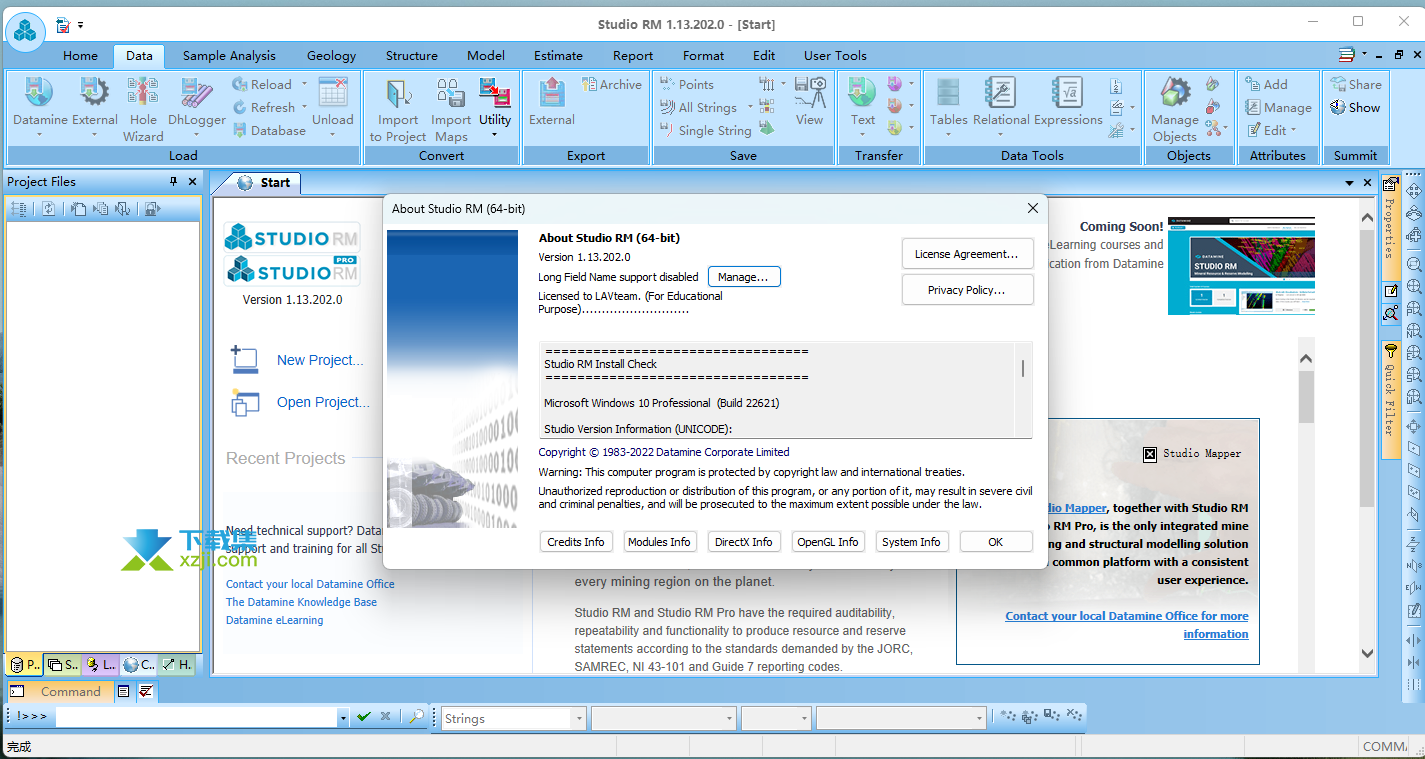Click Save Single String
The width and height of the screenshot is (1425, 759).
[705, 131]
